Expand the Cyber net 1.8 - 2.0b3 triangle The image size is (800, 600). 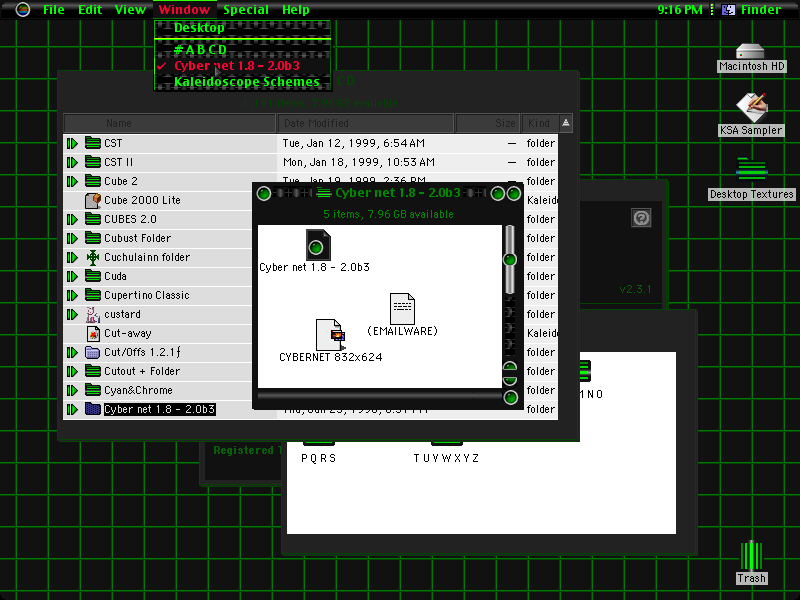(x=72, y=409)
